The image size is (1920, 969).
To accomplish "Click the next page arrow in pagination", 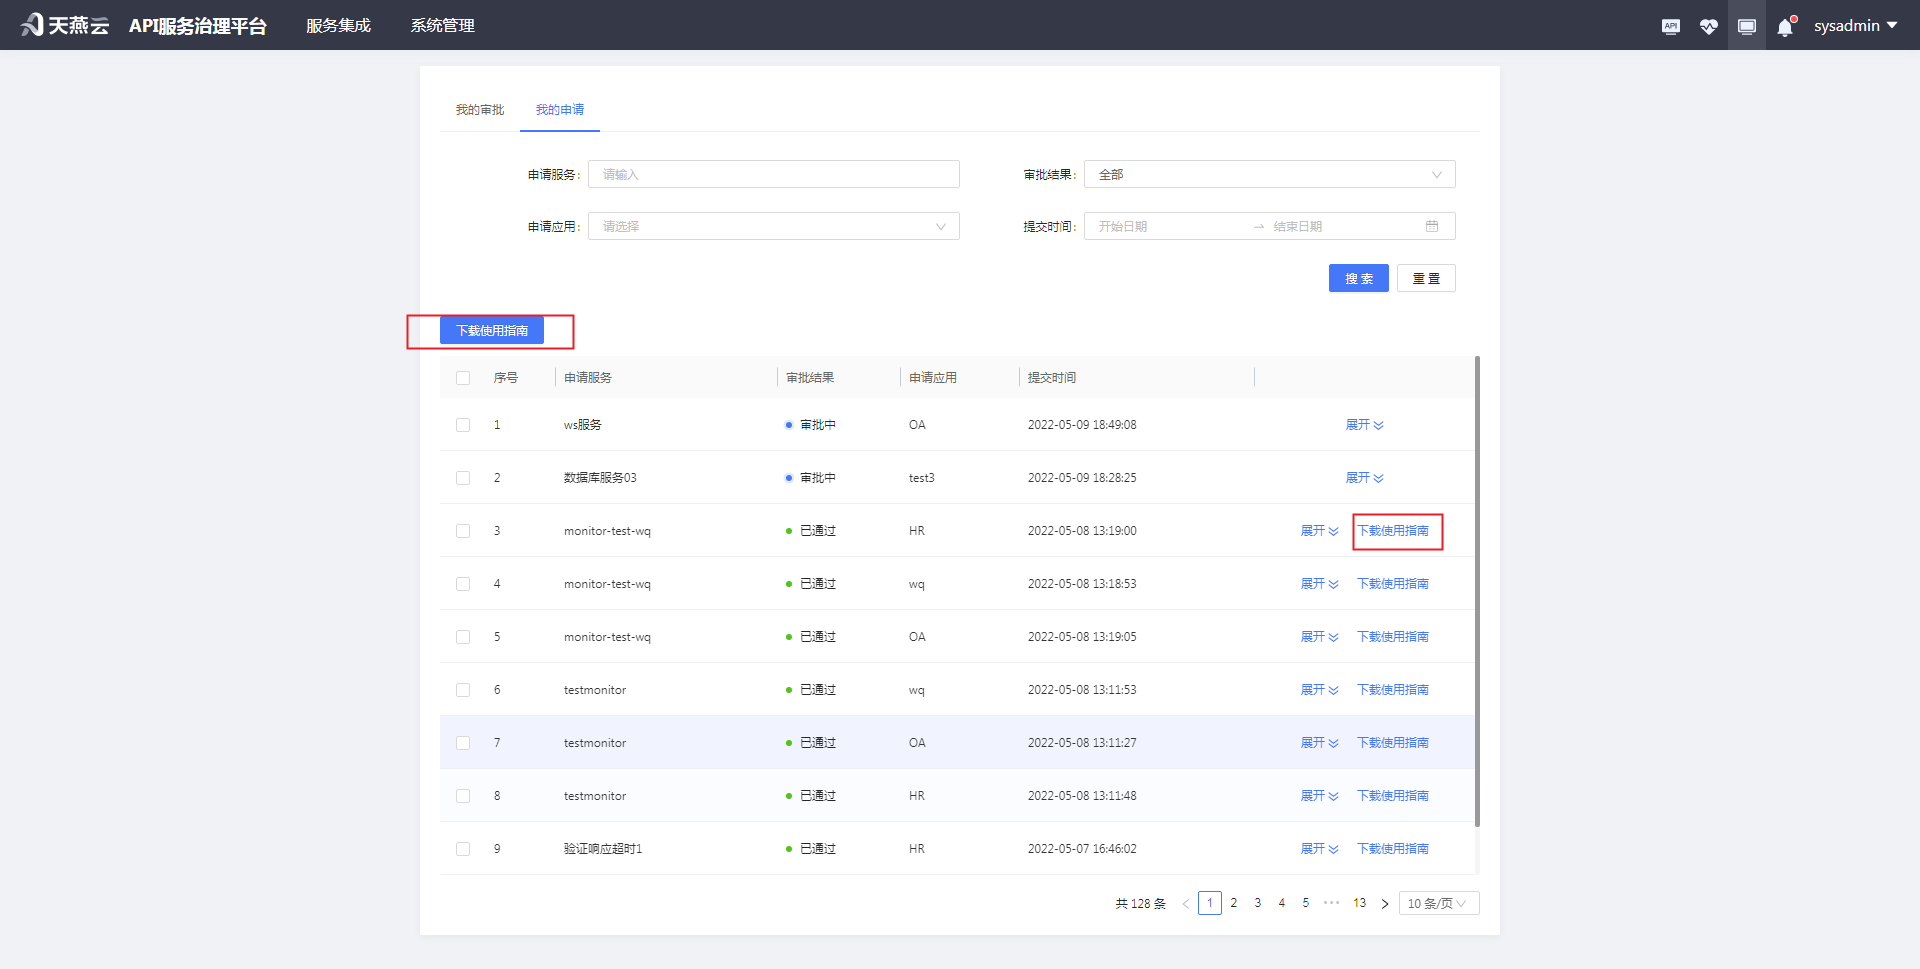I will tap(1385, 902).
